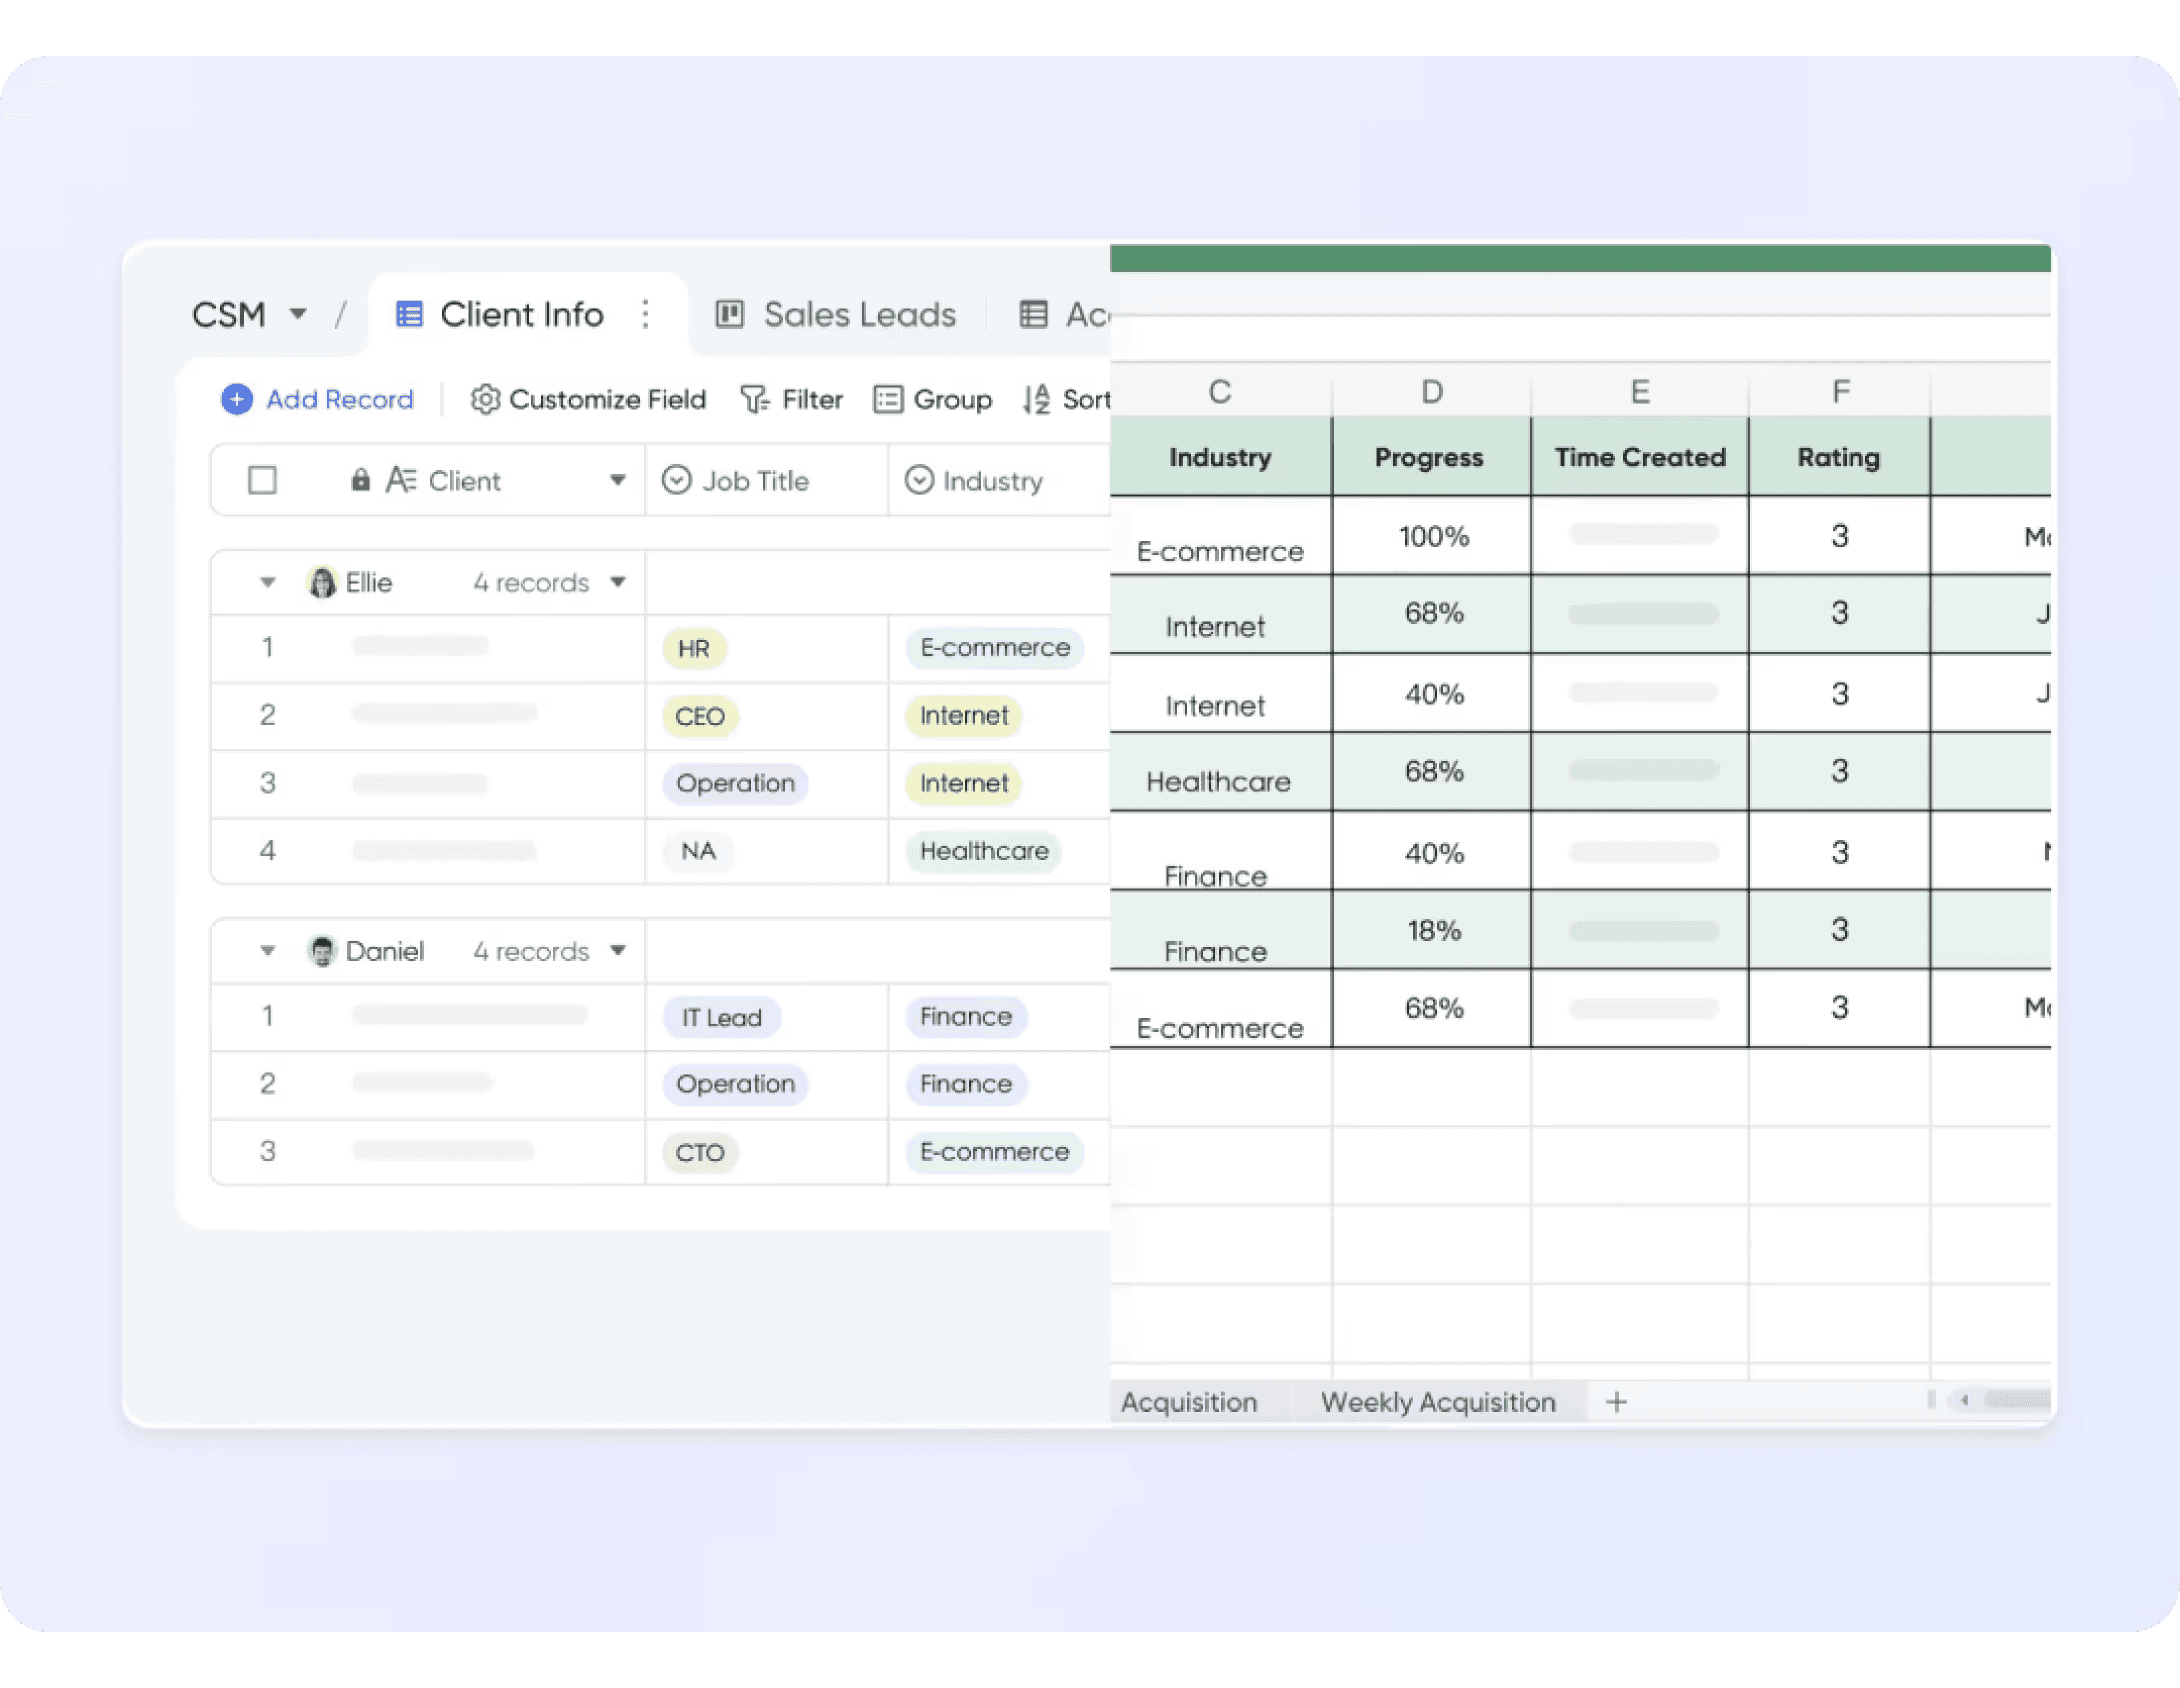Click the blue Add Record plus icon

(x=237, y=399)
